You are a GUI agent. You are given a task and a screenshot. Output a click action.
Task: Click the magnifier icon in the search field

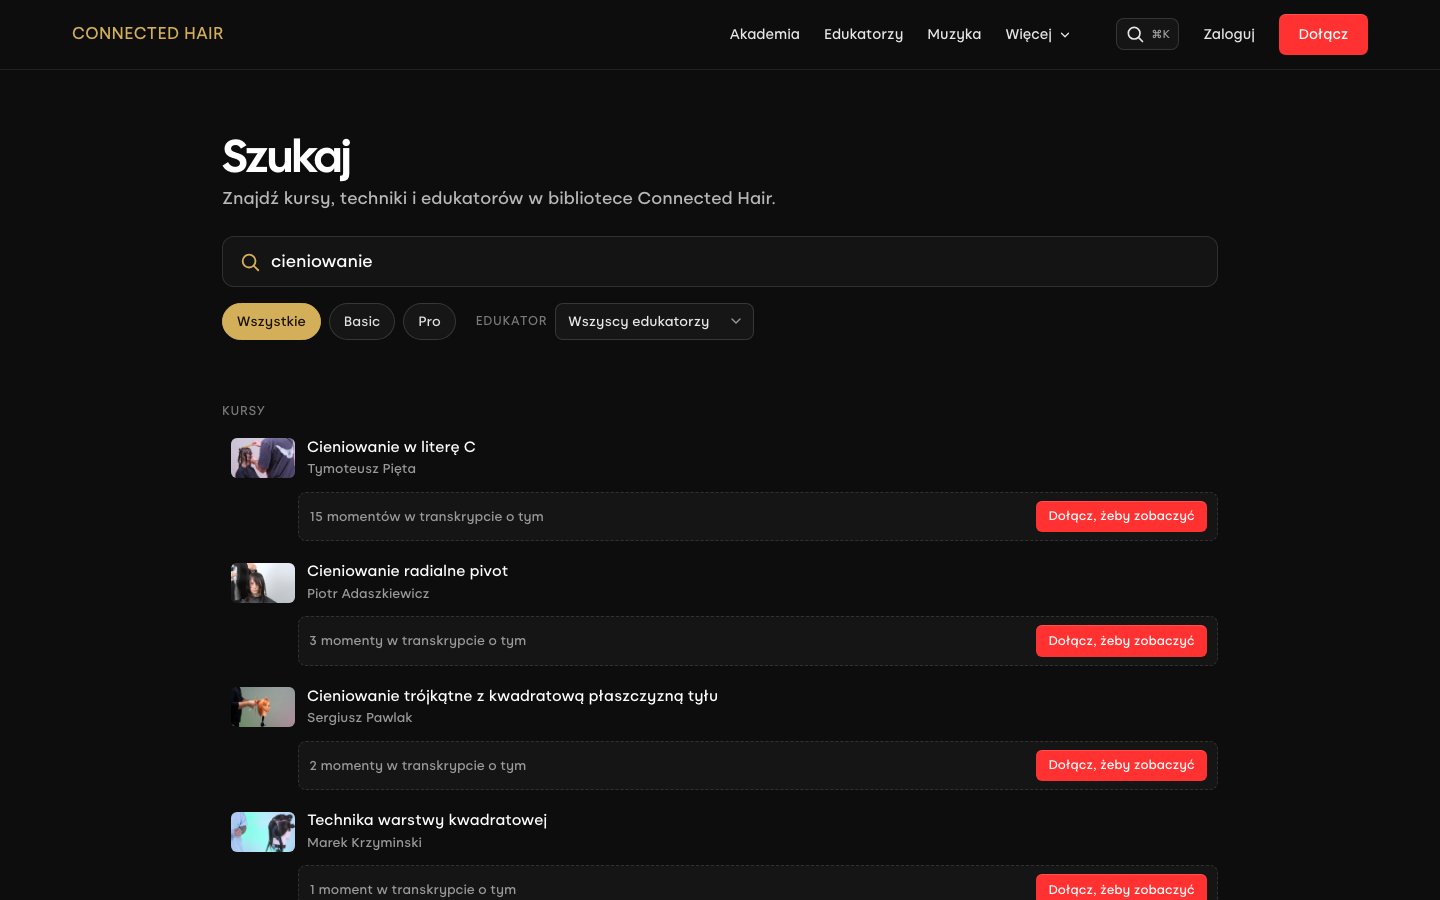(250, 262)
